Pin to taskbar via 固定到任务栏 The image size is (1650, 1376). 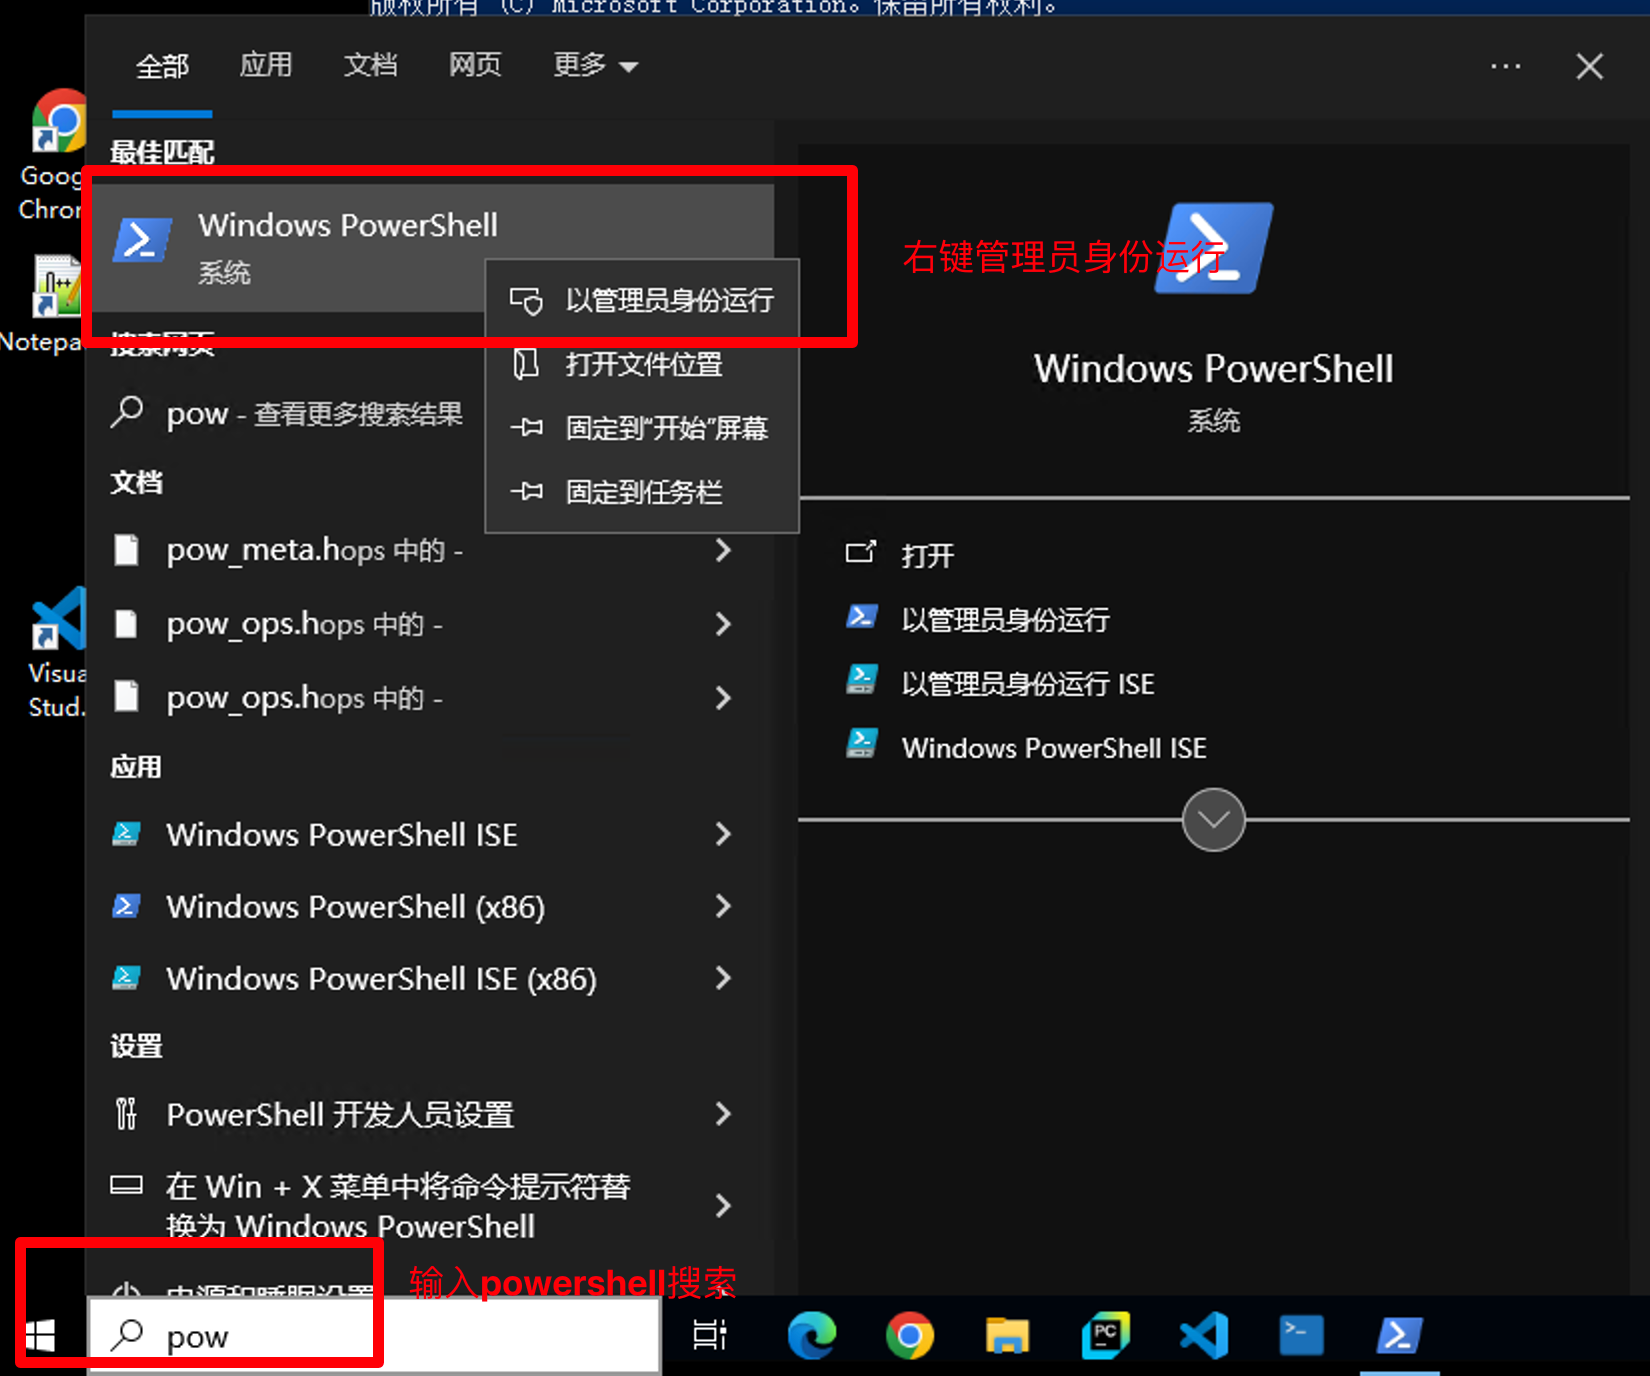pos(643,492)
